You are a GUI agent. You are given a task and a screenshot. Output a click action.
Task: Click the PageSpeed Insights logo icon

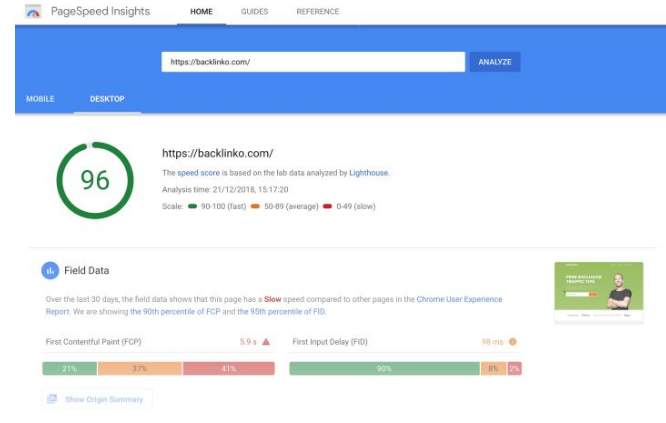pyautogui.click(x=33, y=11)
